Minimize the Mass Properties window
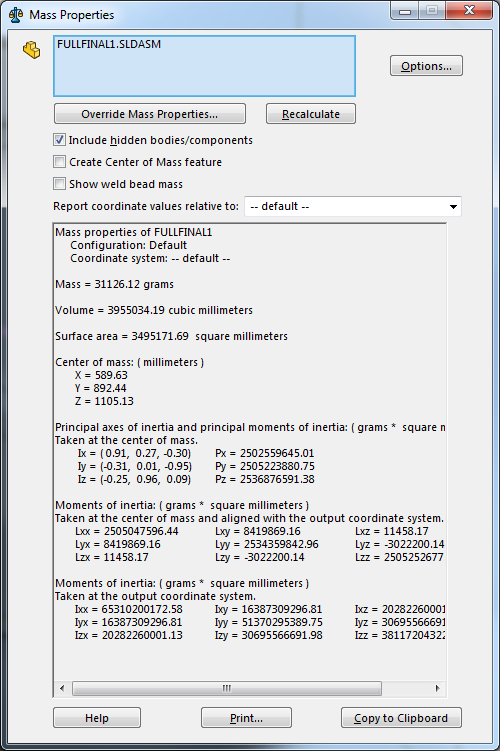500x751 pixels. coord(405,11)
